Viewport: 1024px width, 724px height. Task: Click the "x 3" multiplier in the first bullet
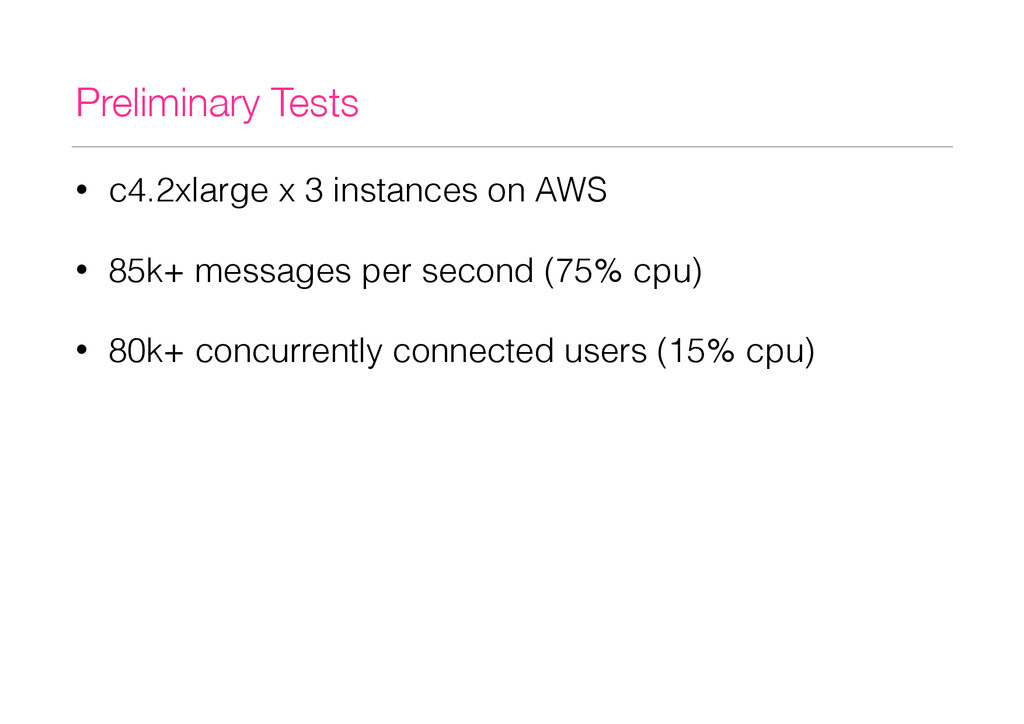(x=301, y=190)
